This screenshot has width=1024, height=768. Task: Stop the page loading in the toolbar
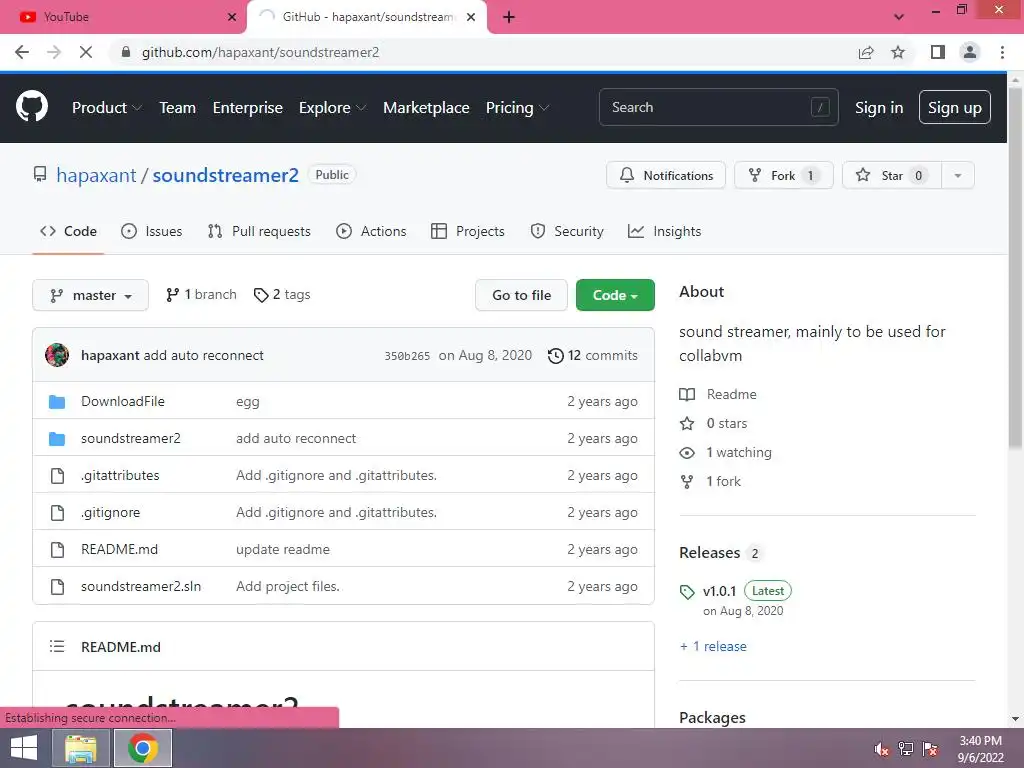coord(86,52)
